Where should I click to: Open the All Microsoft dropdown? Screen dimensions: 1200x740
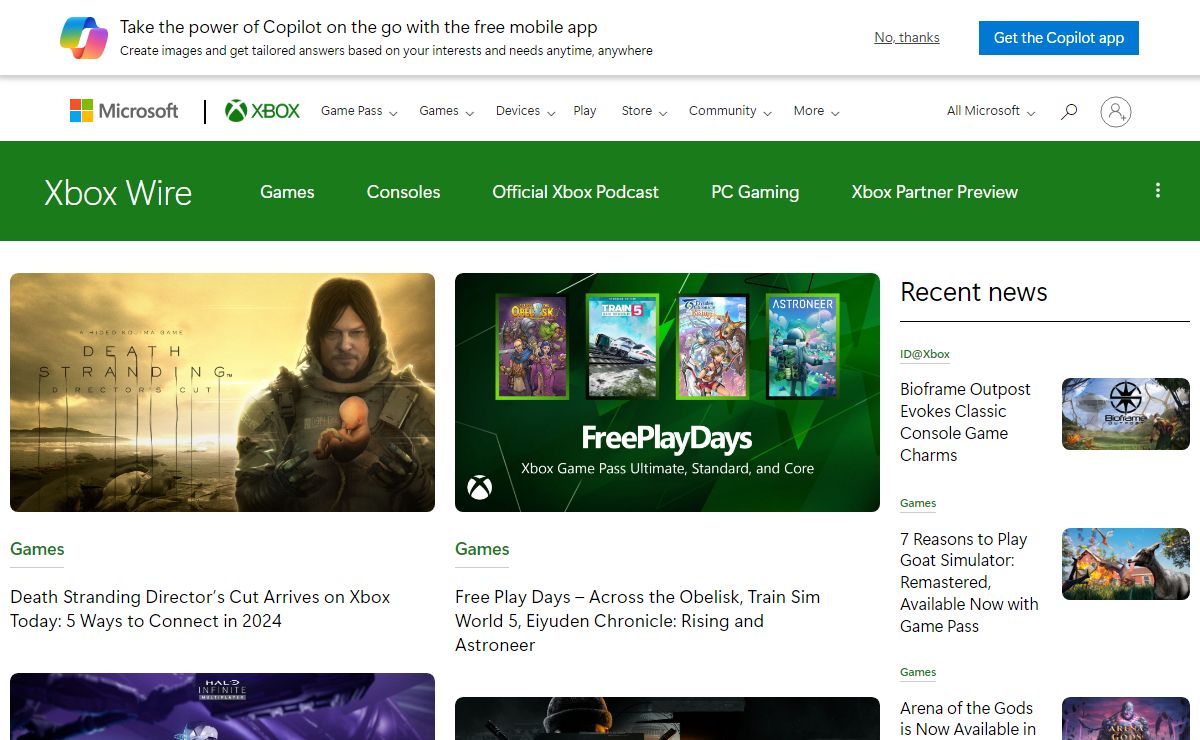(x=990, y=111)
